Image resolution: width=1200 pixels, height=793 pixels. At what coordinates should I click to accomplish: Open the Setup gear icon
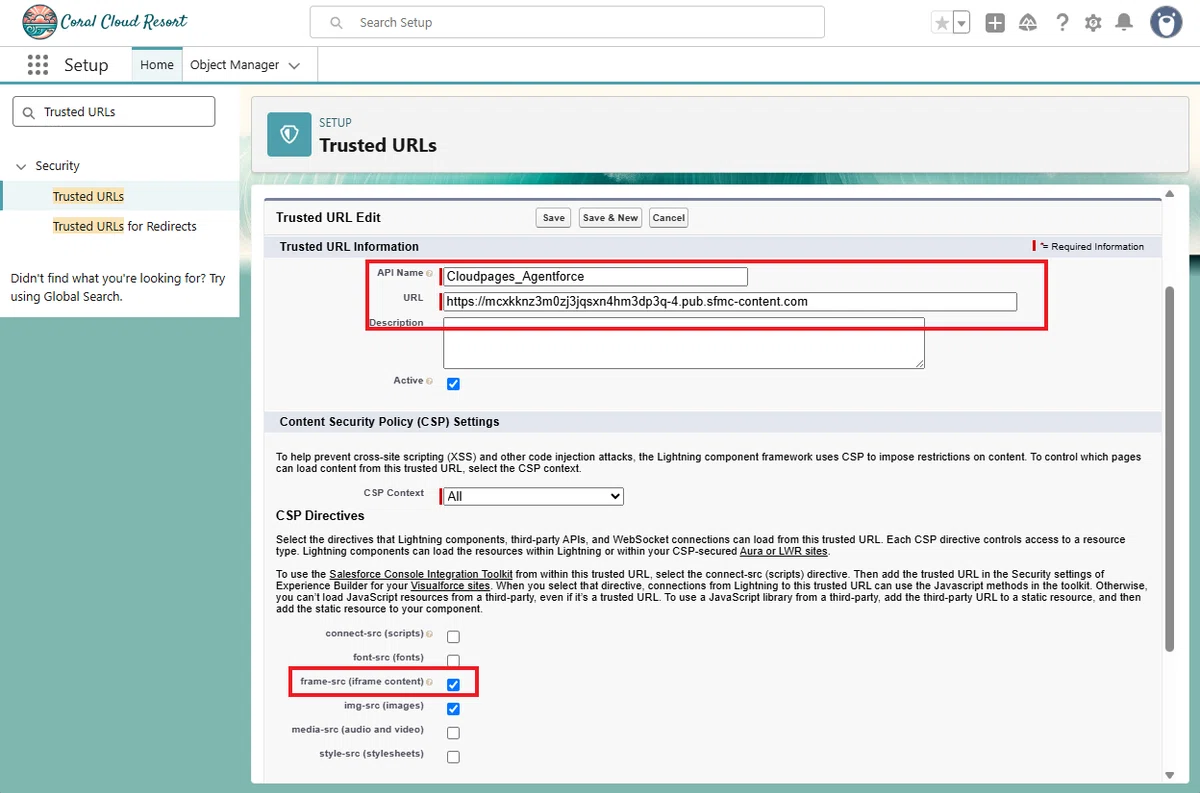[1093, 22]
